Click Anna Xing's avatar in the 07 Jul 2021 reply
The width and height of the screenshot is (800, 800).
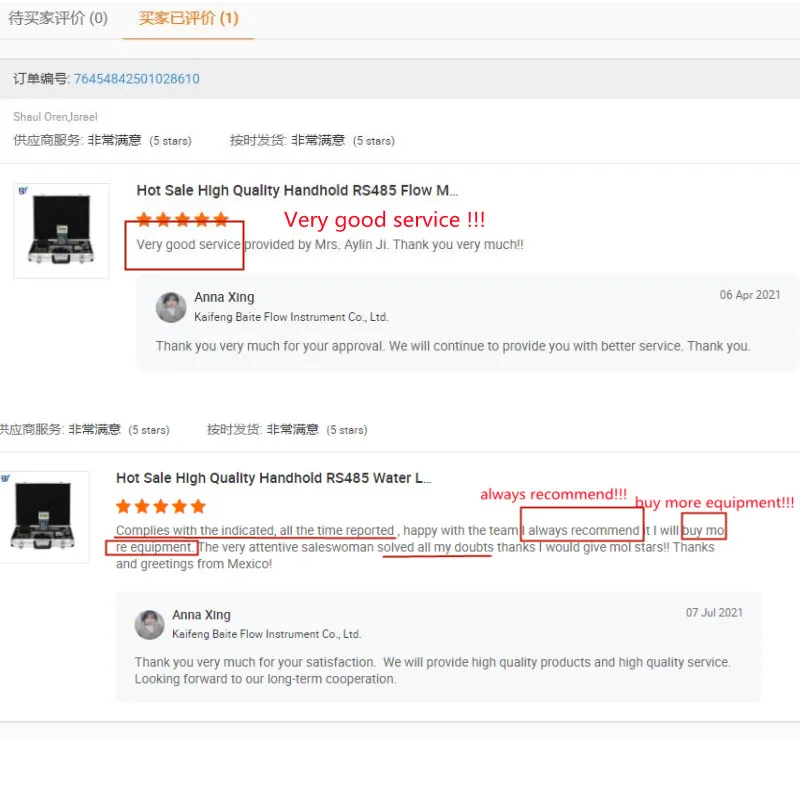point(149,624)
